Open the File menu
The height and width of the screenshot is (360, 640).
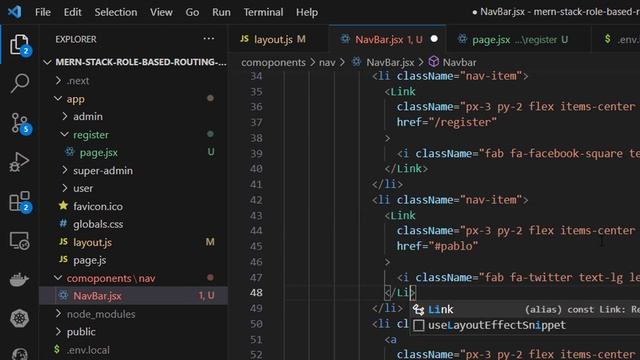[43, 12]
